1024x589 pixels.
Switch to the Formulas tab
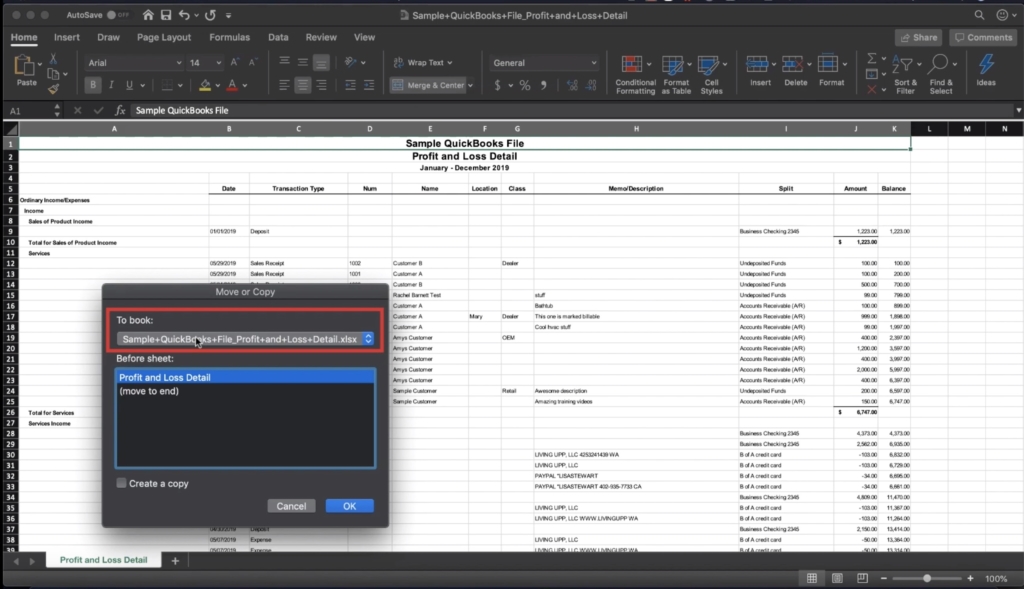229,37
